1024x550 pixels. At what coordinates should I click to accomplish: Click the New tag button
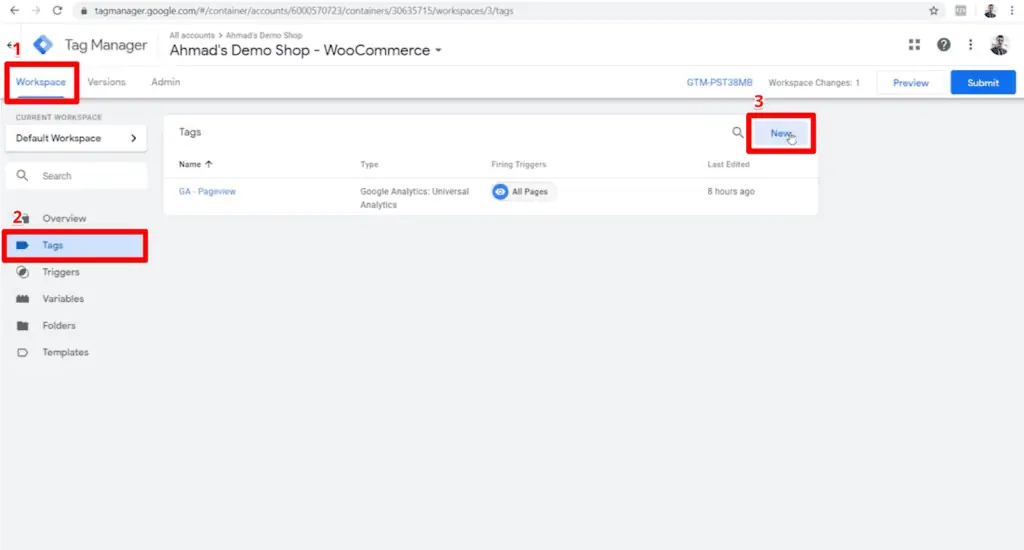(781, 133)
